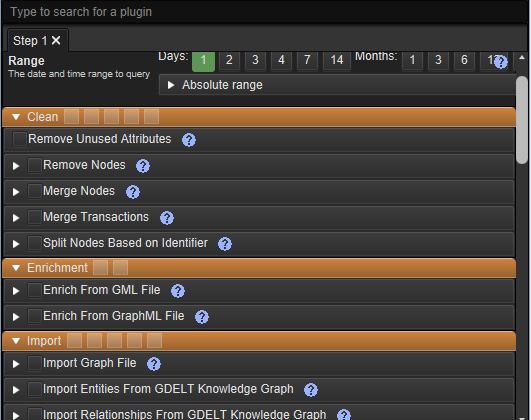
Task: Expand Import Entities From GDELT parameters
Action: [x=16, y=390]
